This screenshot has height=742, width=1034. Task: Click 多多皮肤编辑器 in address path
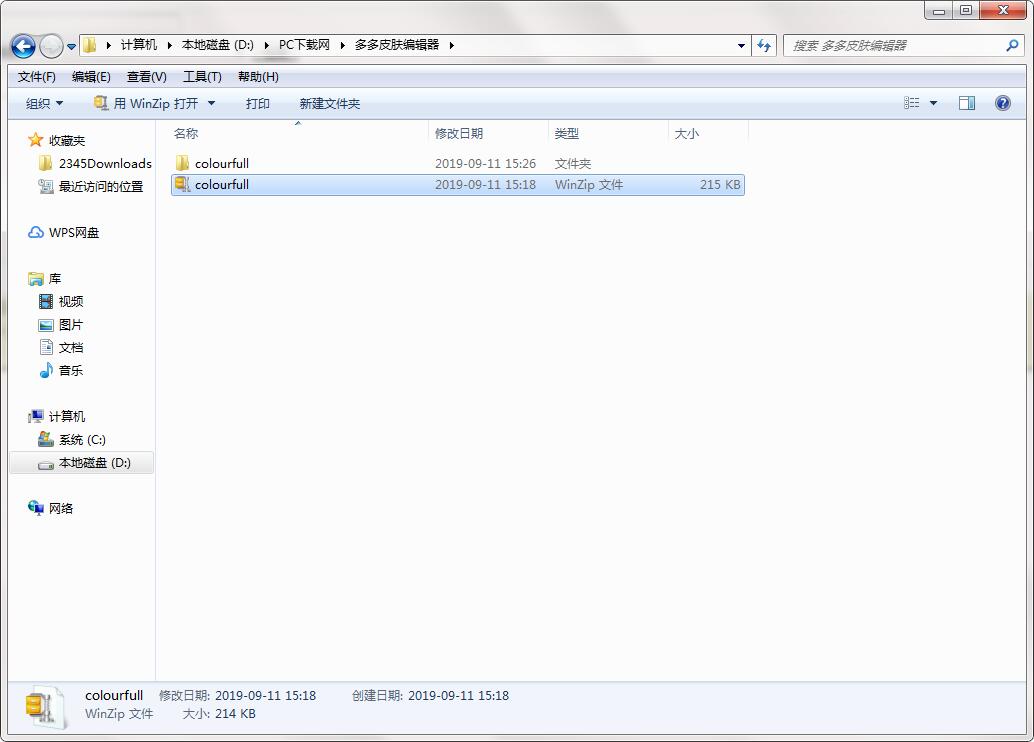point(397,45)
